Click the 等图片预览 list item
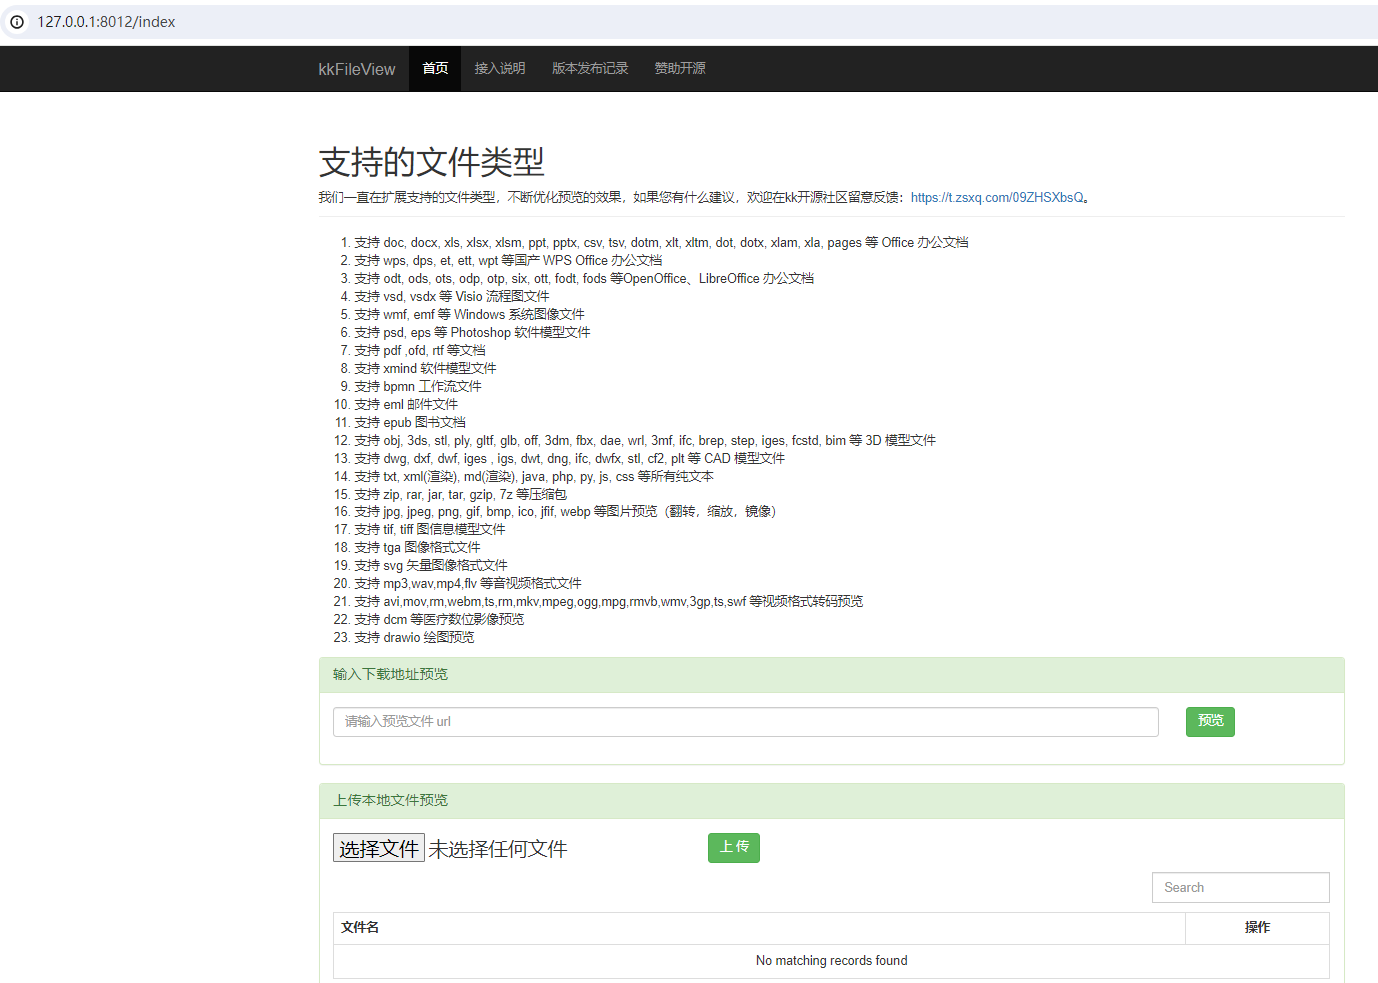Screen dimensions: 1378x983 [565, 512]
